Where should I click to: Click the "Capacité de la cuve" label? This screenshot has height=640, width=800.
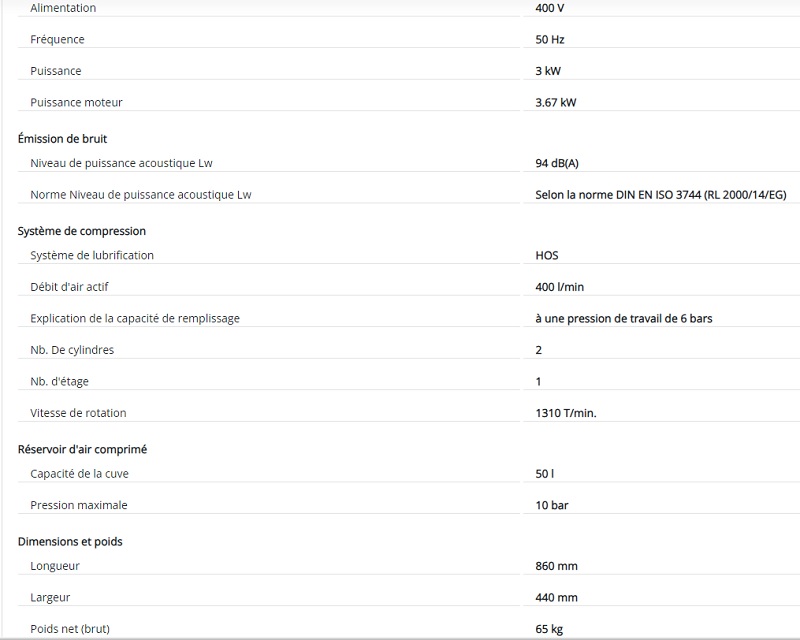pyautogui.click(x=80, y=474)
